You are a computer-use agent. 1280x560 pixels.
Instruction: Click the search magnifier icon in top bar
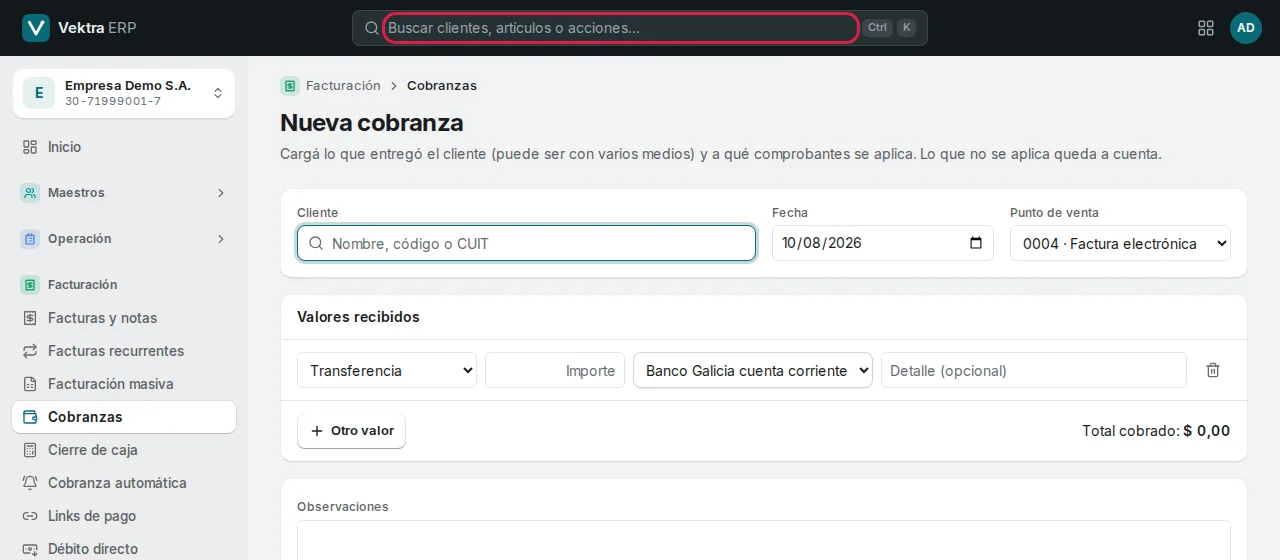[x=371, y=28]
